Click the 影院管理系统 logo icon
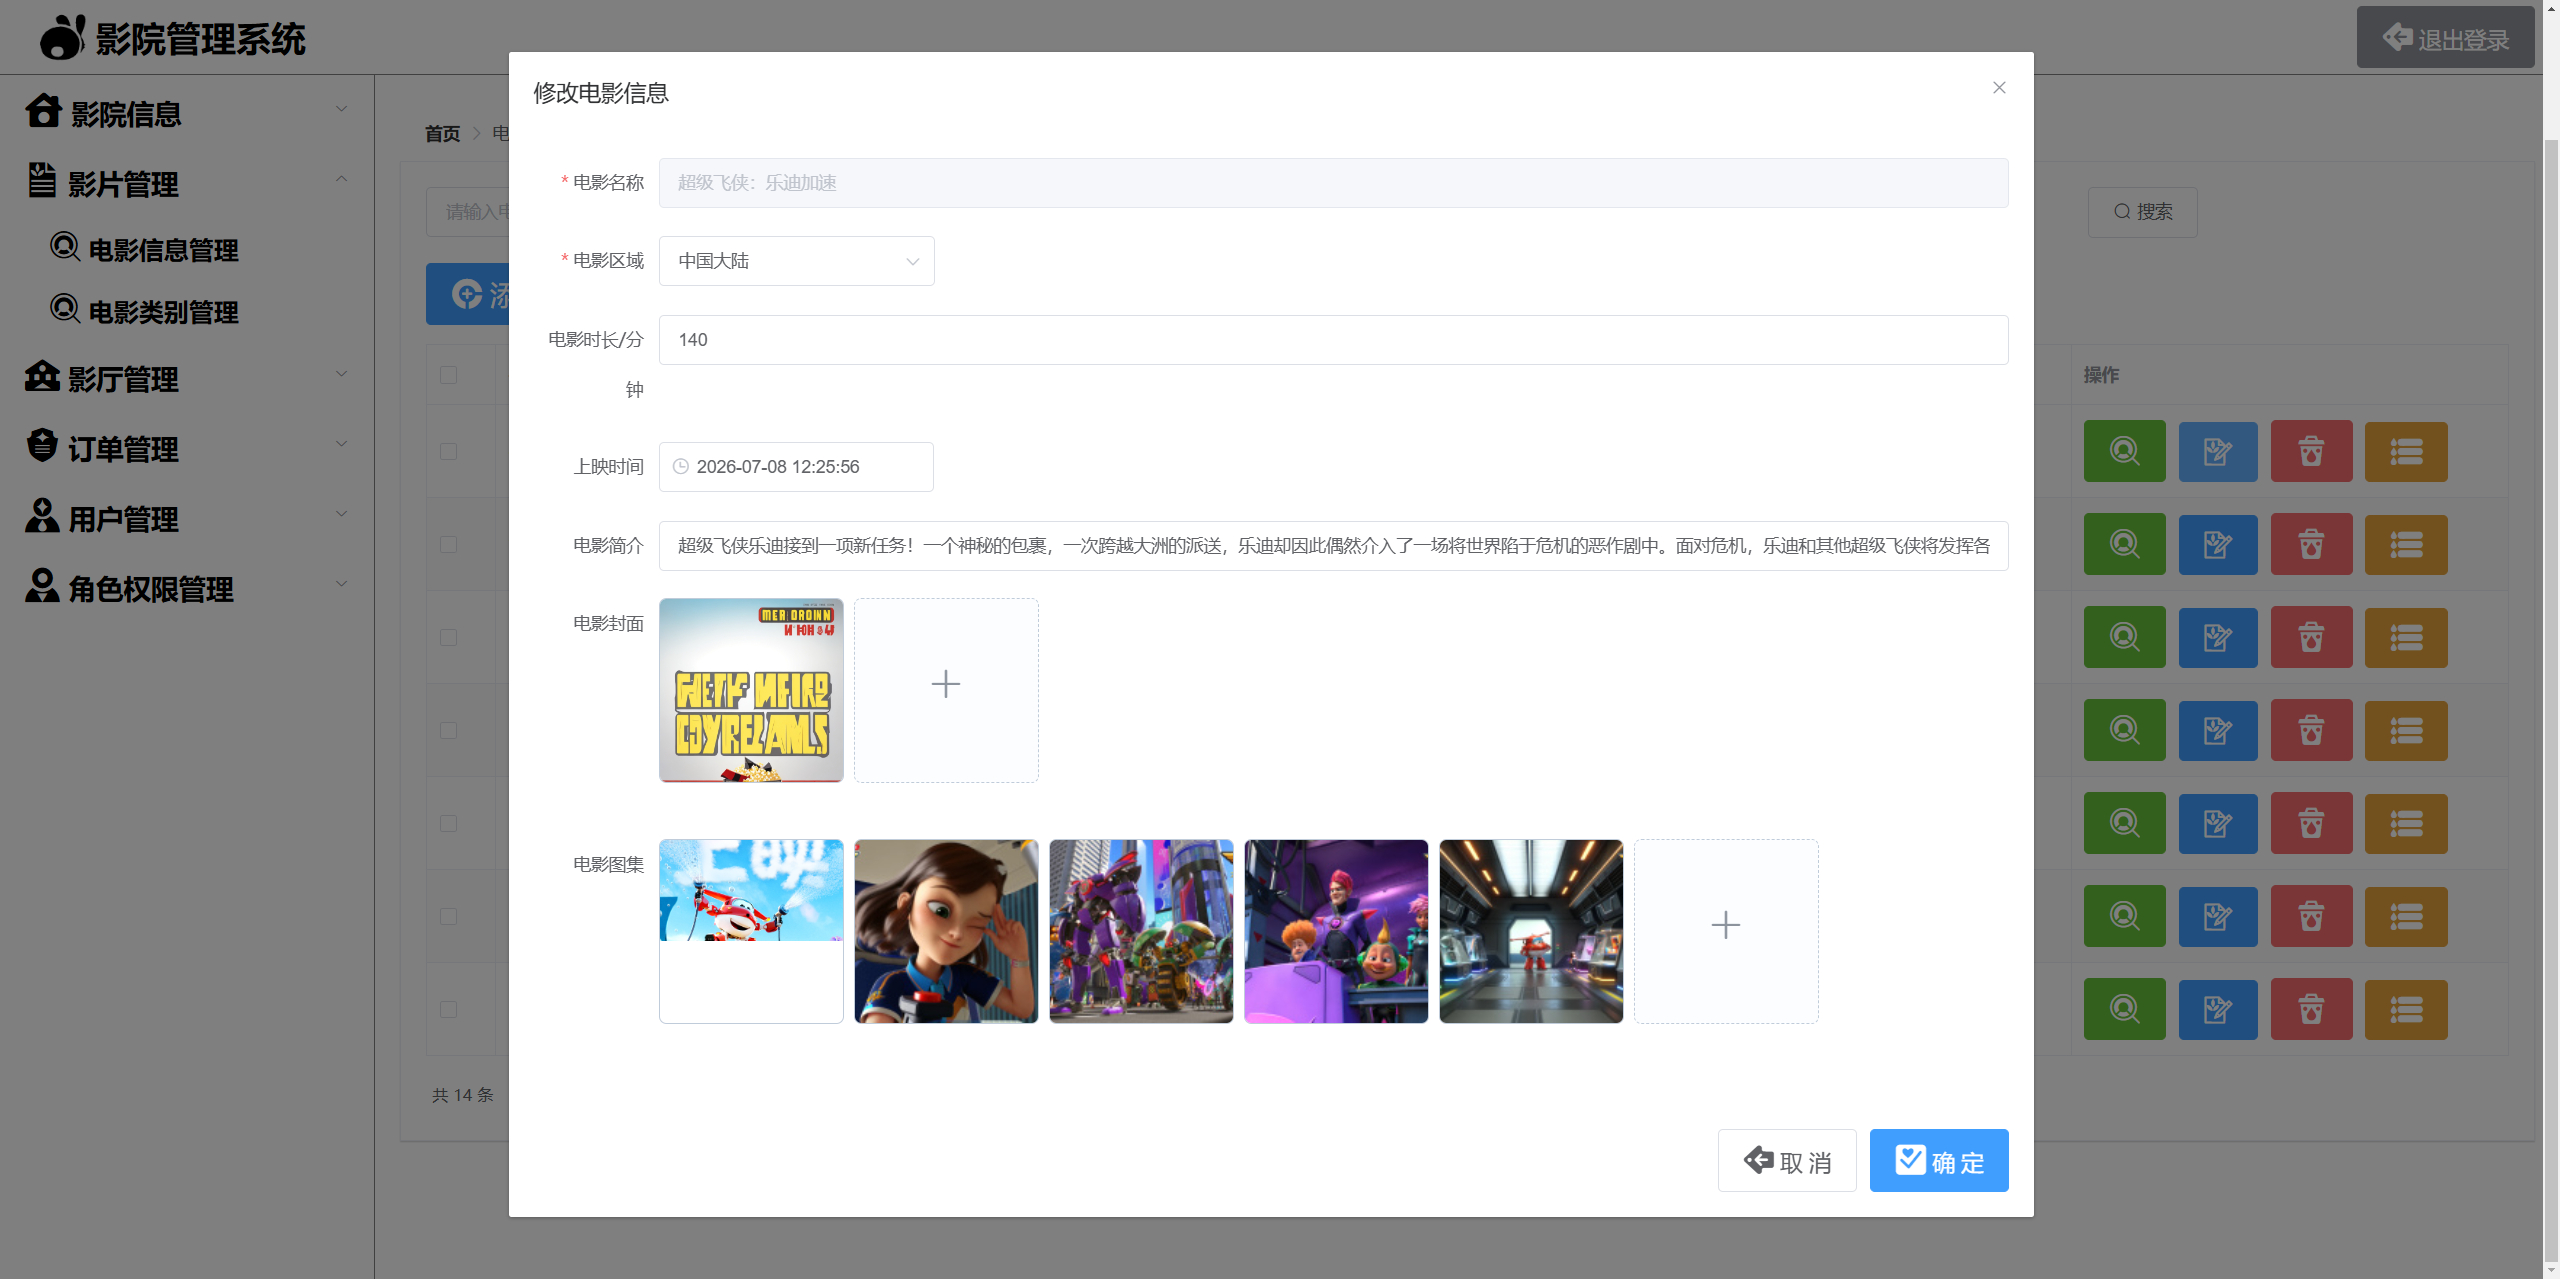Viewport: 2560px width, 1279px height. (62, 38)
